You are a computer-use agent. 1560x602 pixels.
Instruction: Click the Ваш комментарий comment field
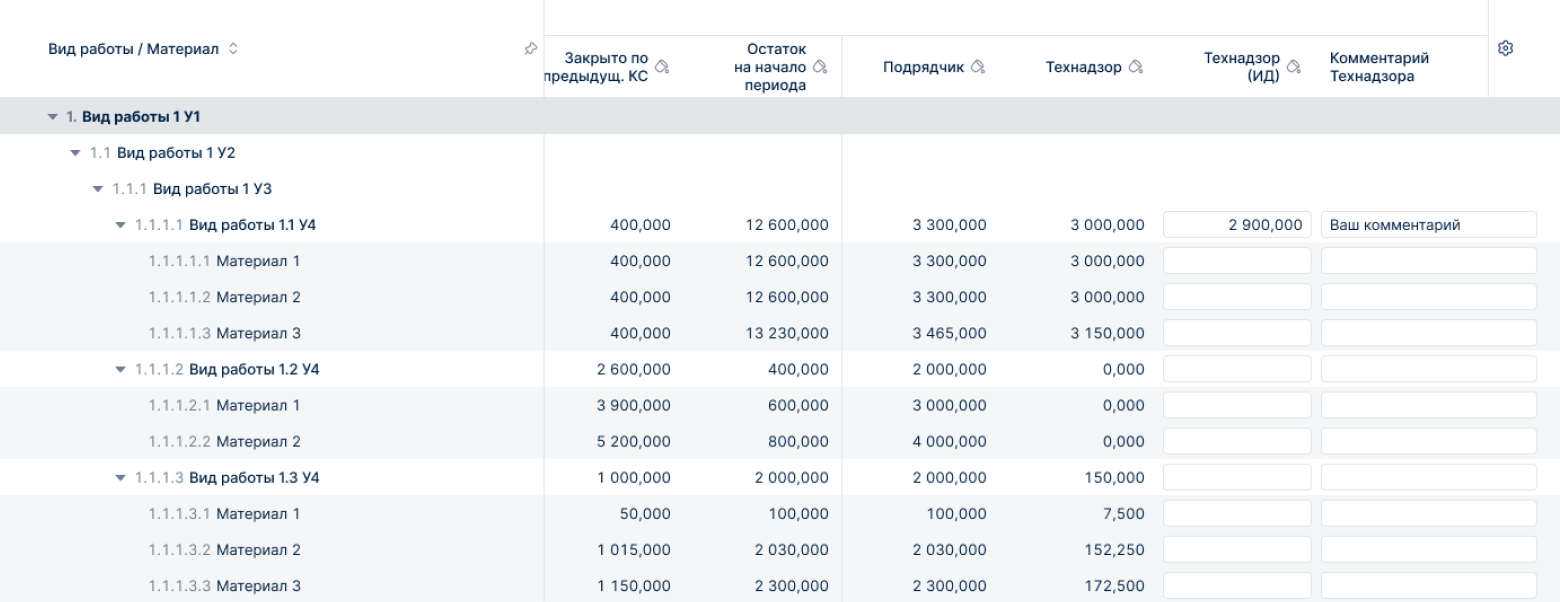coord(1428,225)
